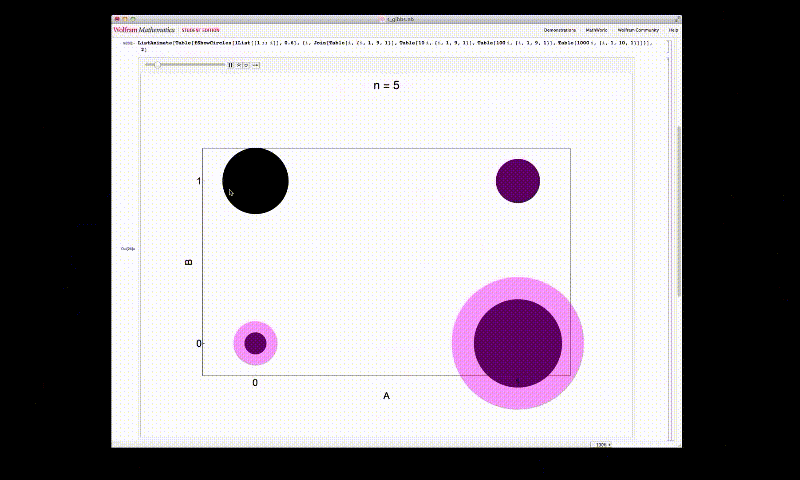
Task: Open the MathWorld link
Action: coord(596,30)
